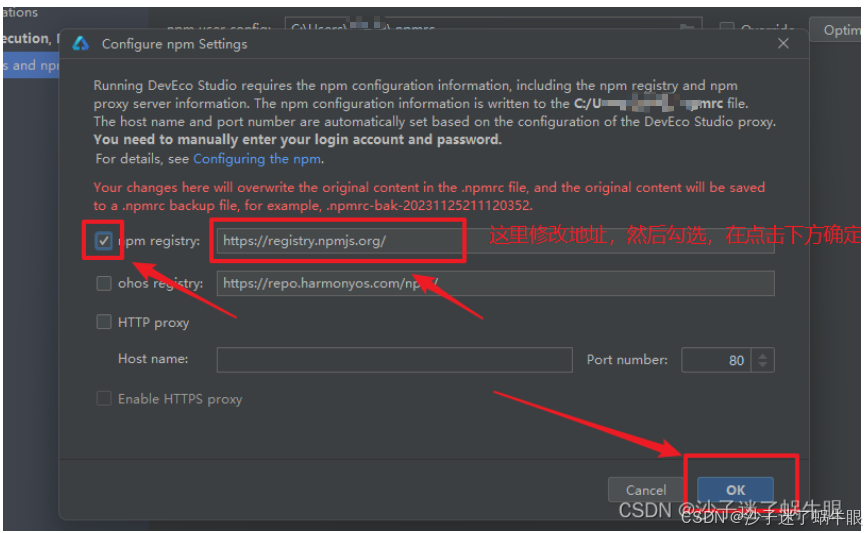Toggle Enable HTTPS proxy checkbox
Screen dimensions: 867x533
[103, 399]
